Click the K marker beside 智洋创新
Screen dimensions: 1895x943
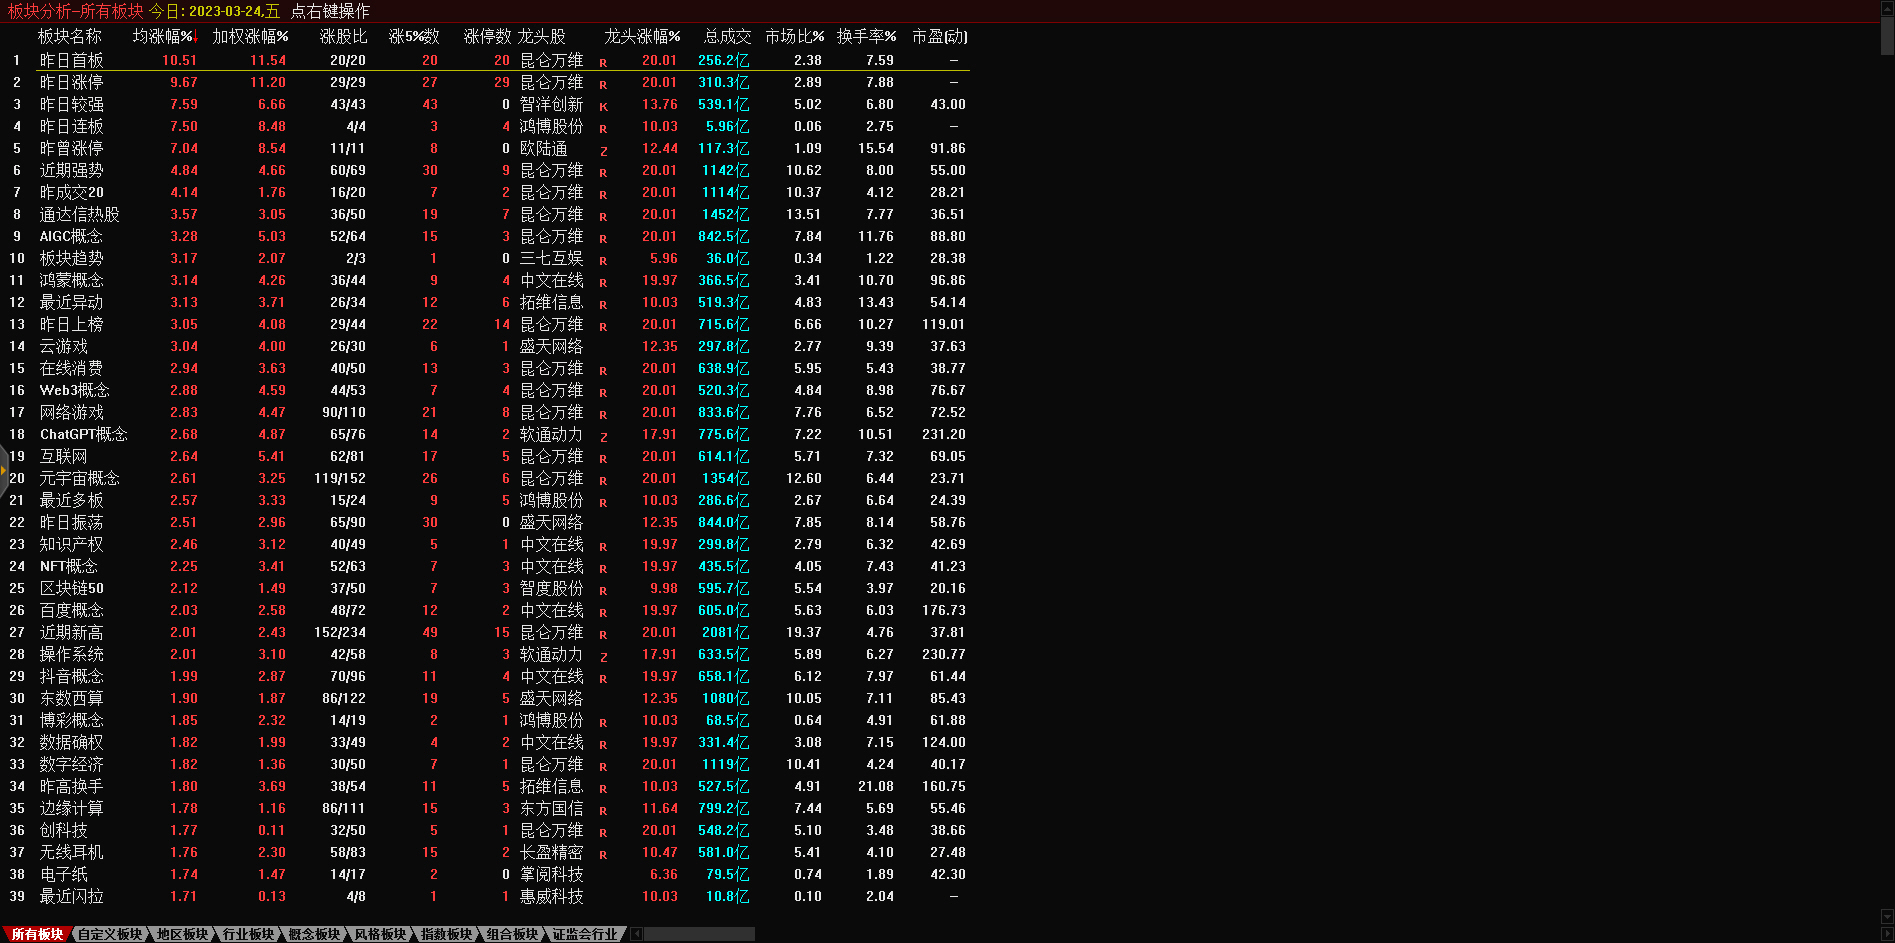(x=603, y=106)
